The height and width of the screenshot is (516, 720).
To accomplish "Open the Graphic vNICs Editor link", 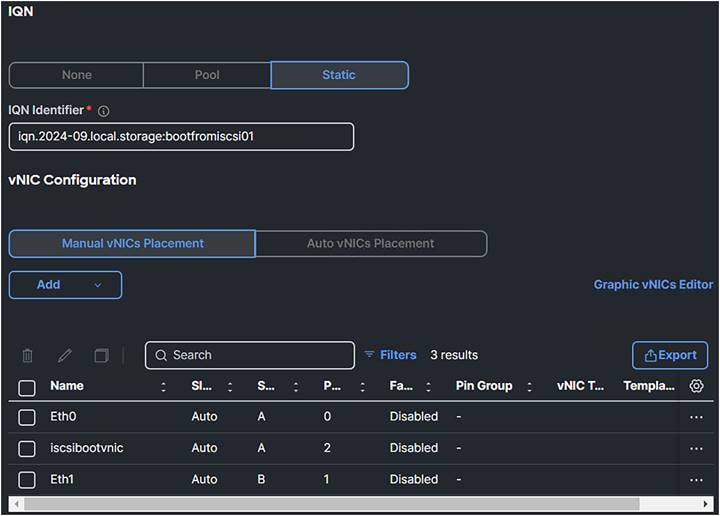I will tap(653, 285).
